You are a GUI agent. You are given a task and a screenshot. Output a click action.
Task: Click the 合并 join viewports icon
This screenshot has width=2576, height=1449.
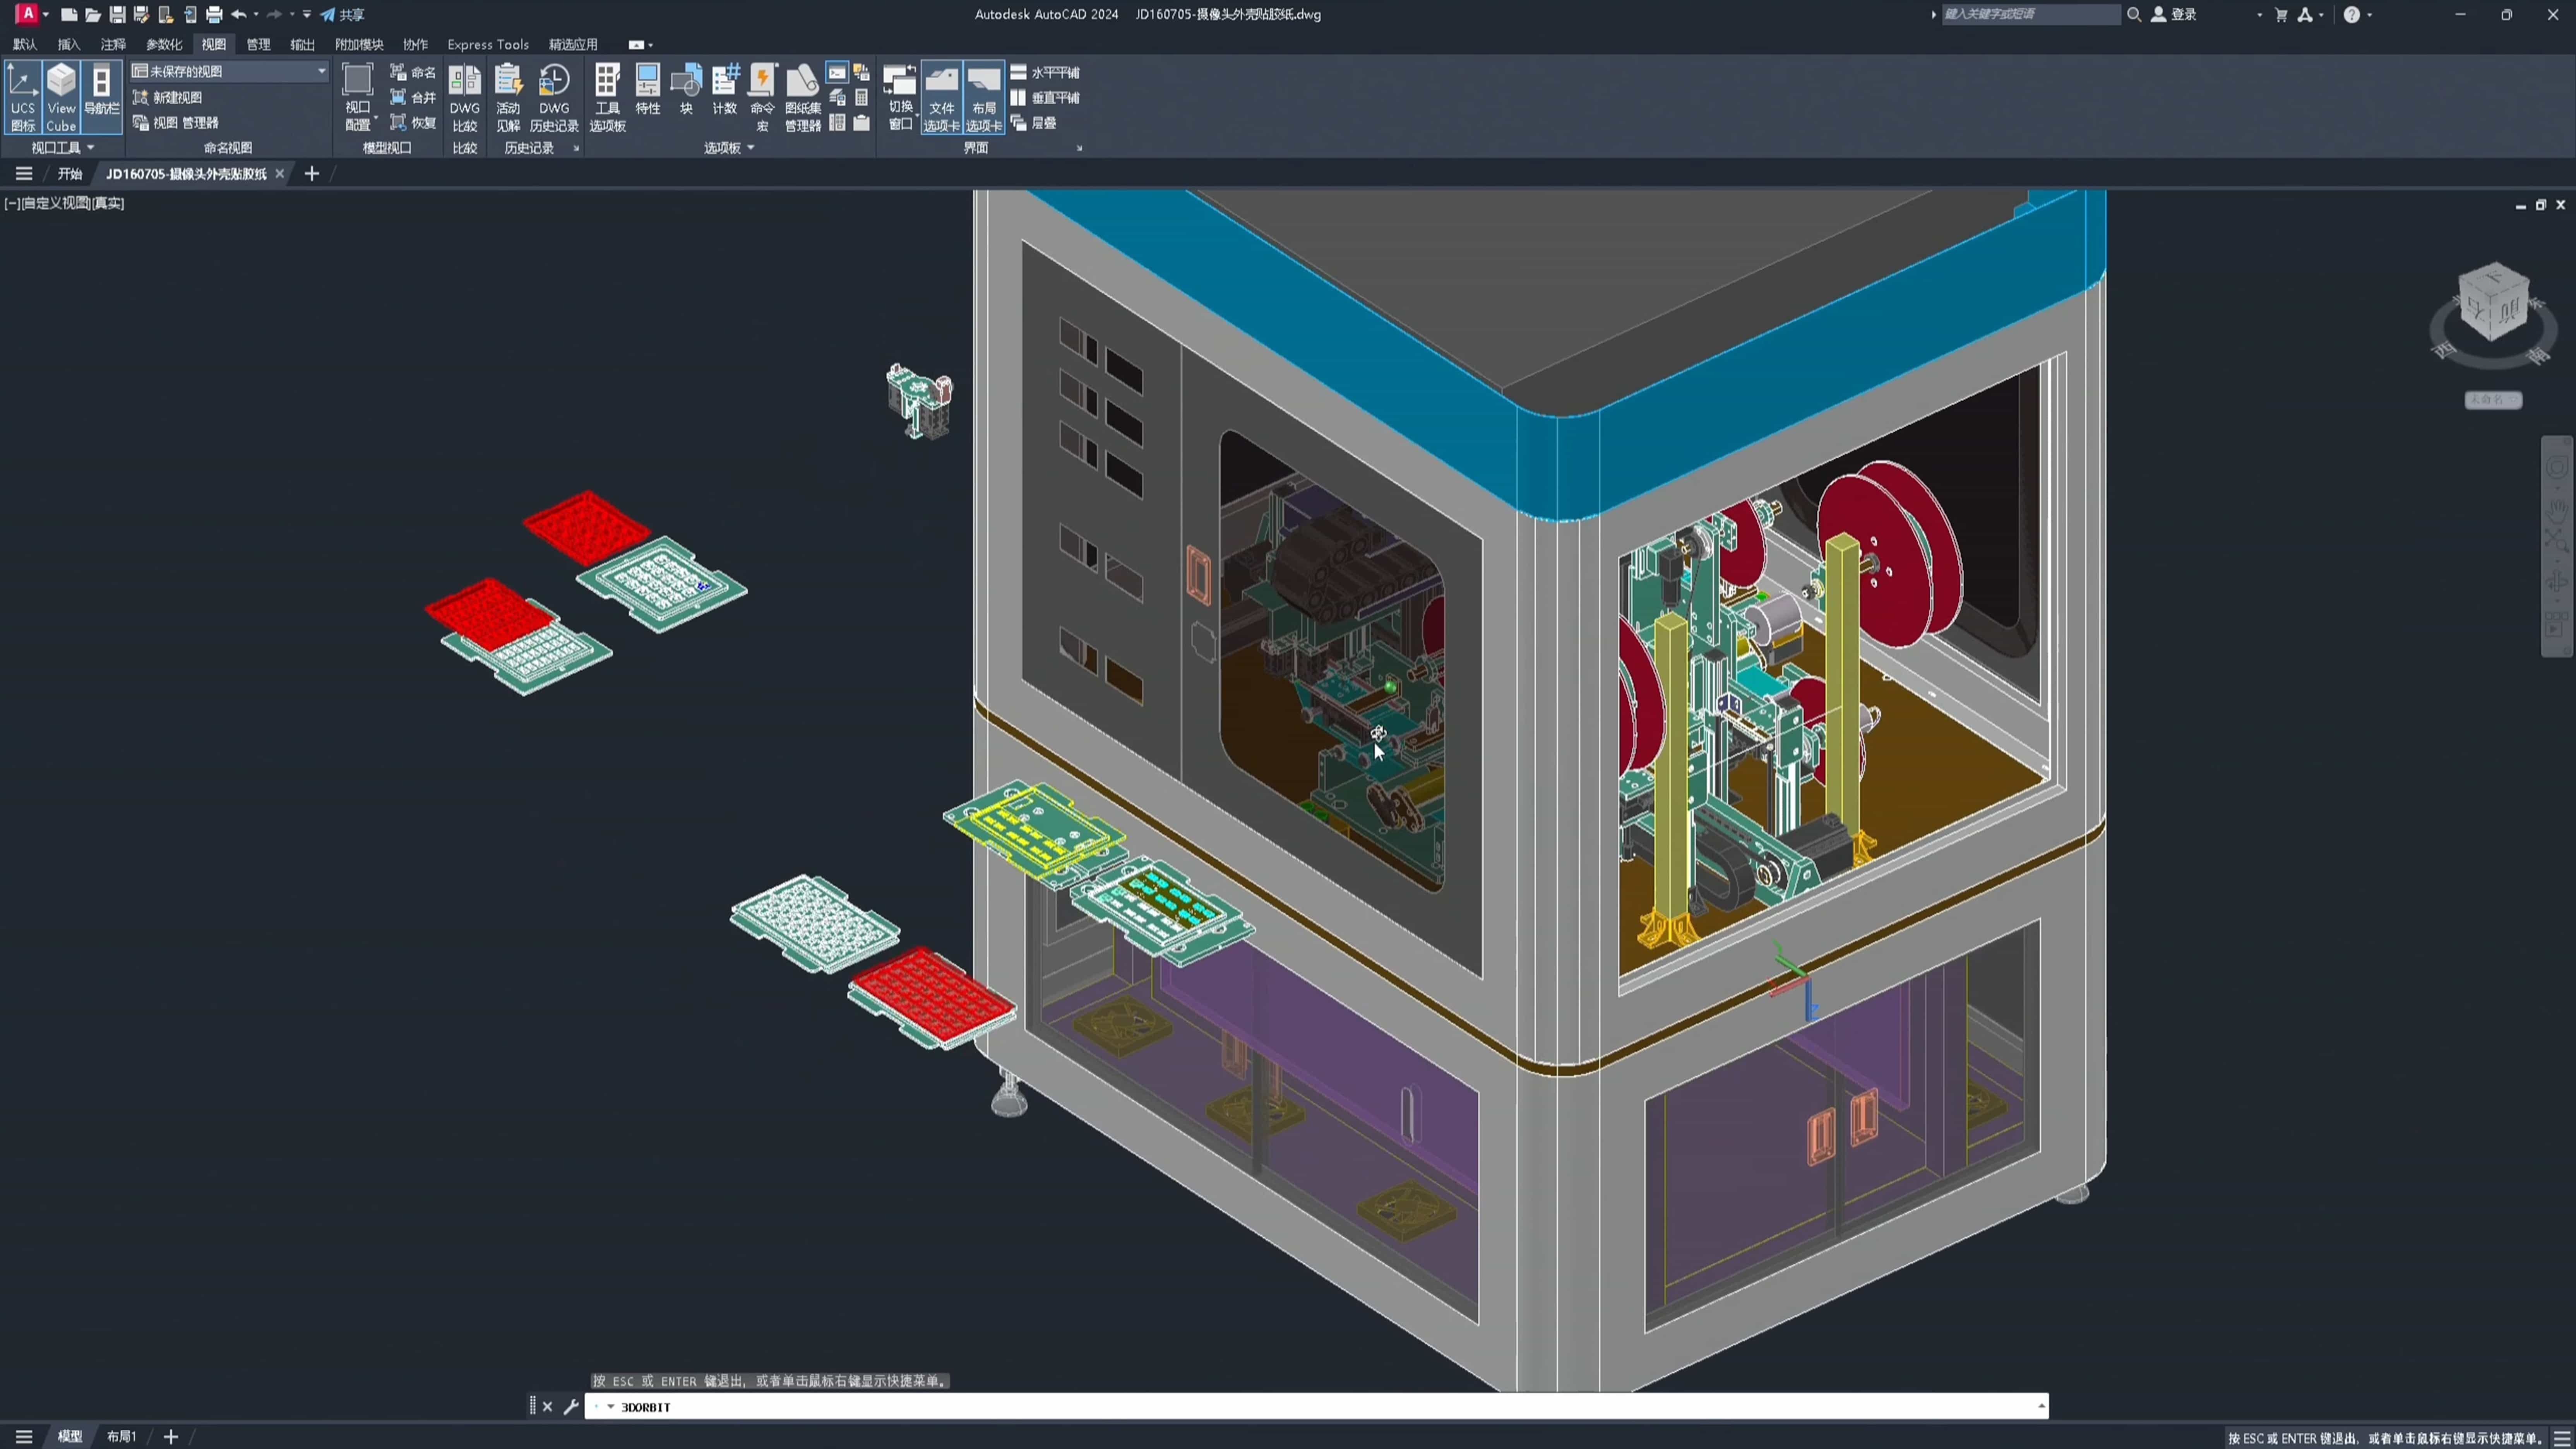tap(412, 97)
